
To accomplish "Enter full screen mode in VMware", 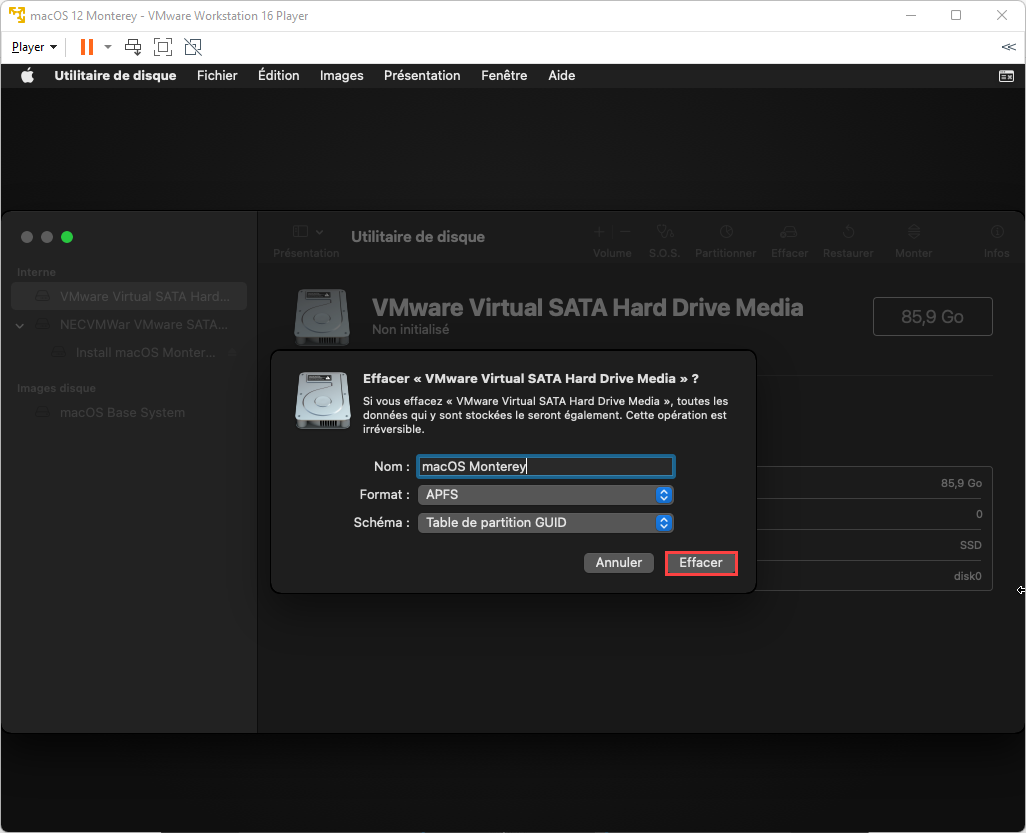I will click(163, 47).
